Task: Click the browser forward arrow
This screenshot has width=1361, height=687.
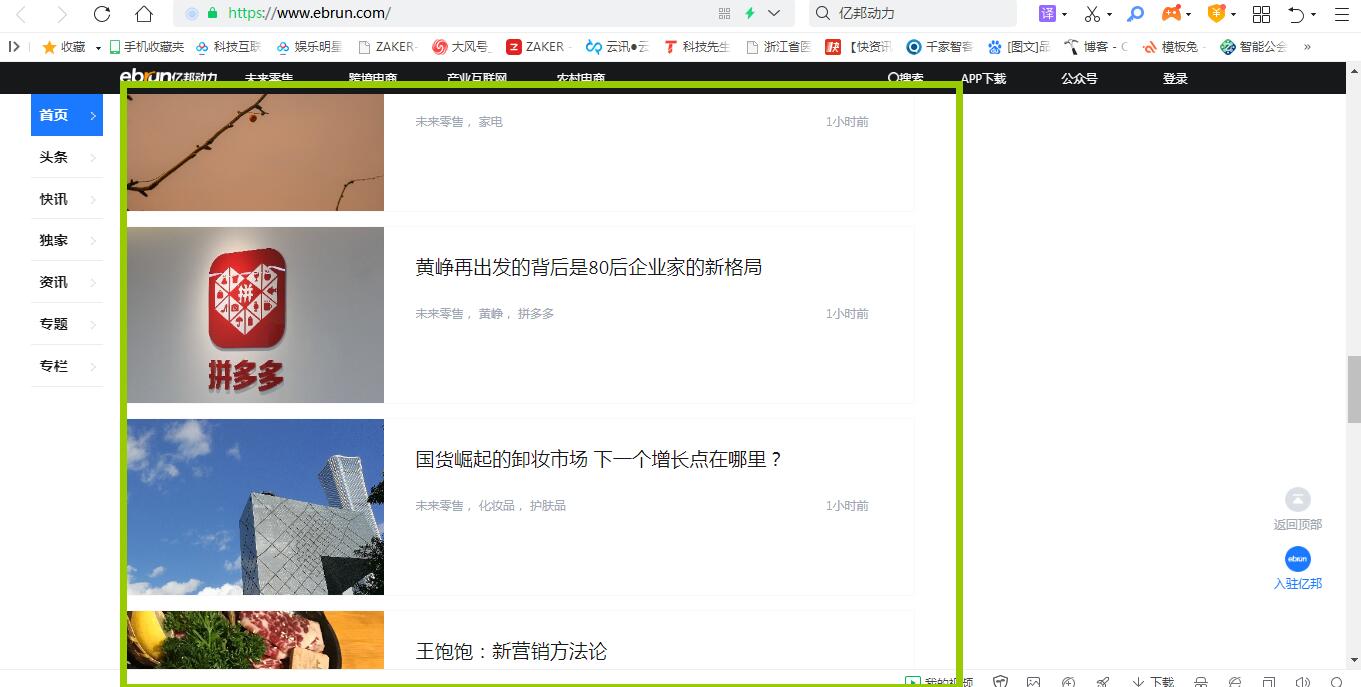Action: coord(62,14)
